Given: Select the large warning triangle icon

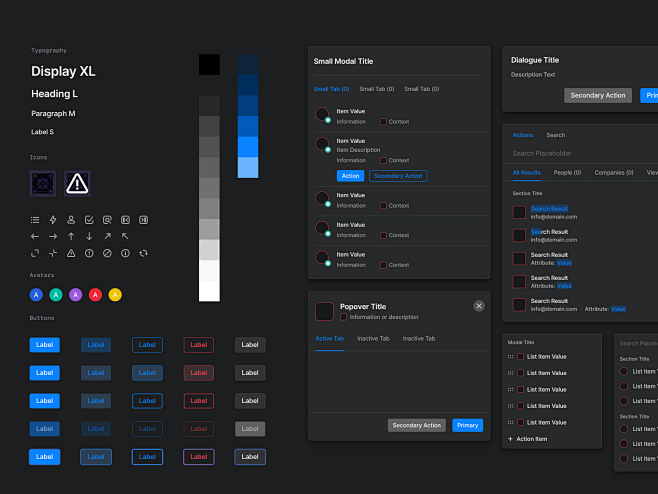Looking at the screenshot, I should (78, 183).
